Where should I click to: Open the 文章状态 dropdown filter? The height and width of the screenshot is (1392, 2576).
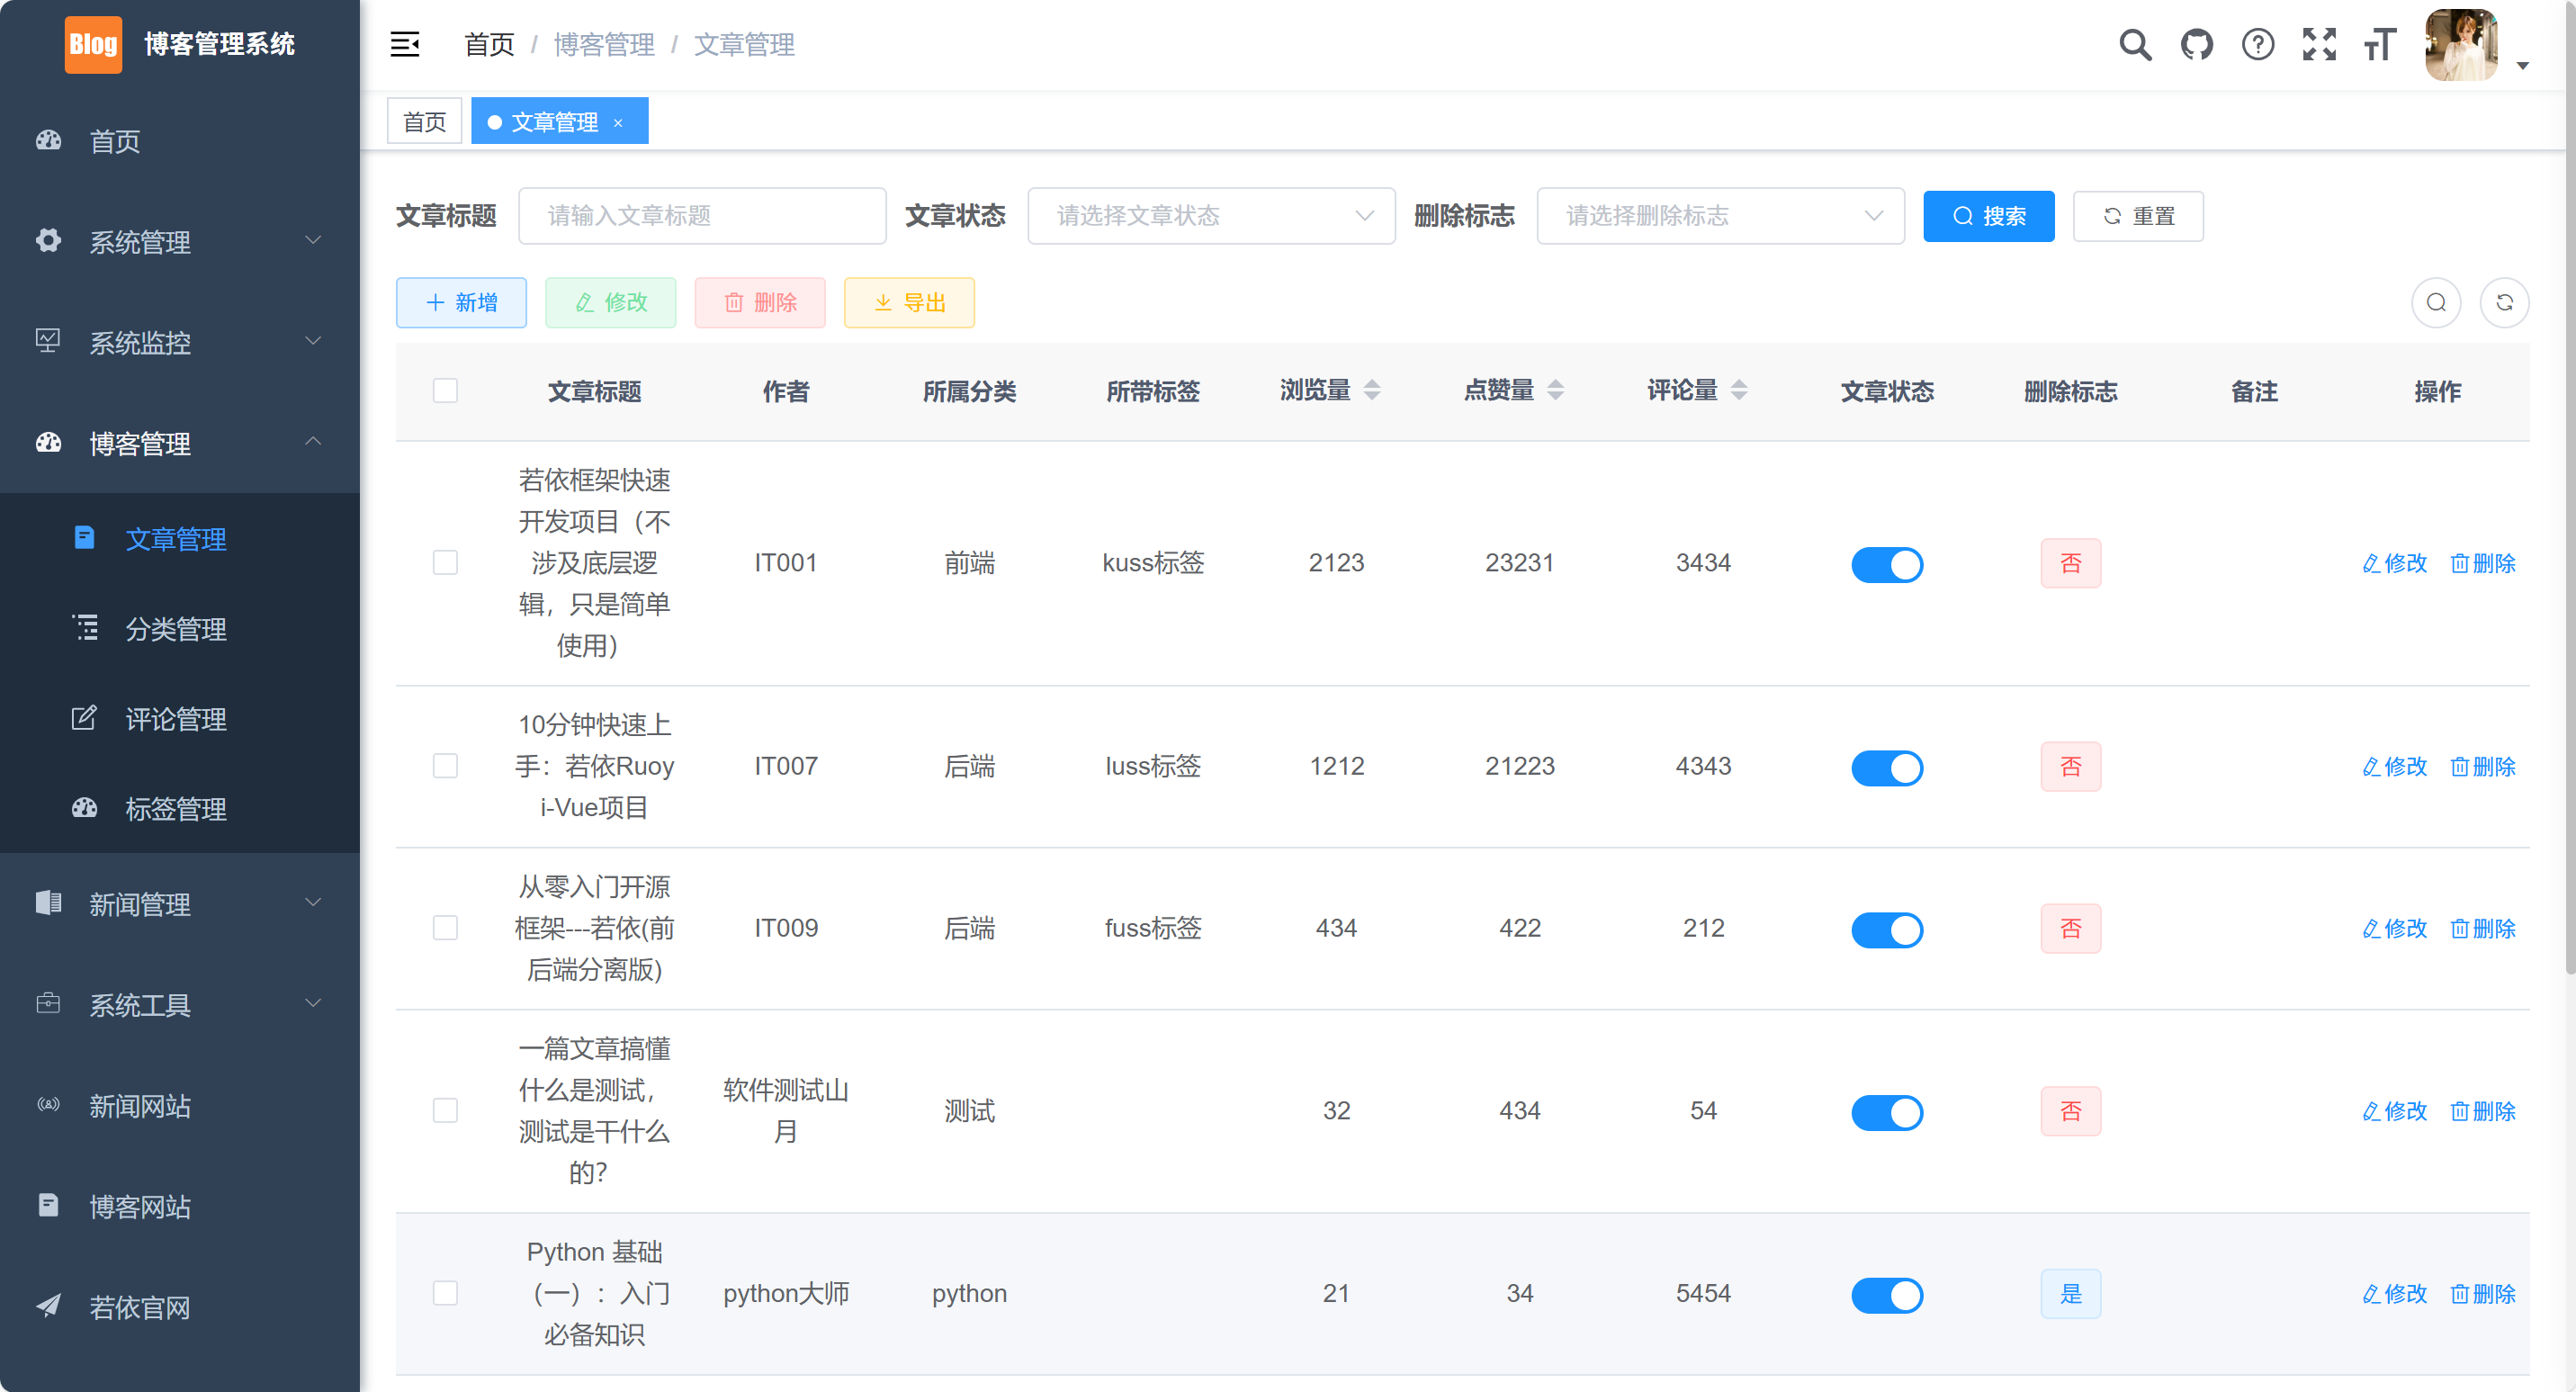coord(1210,216)
